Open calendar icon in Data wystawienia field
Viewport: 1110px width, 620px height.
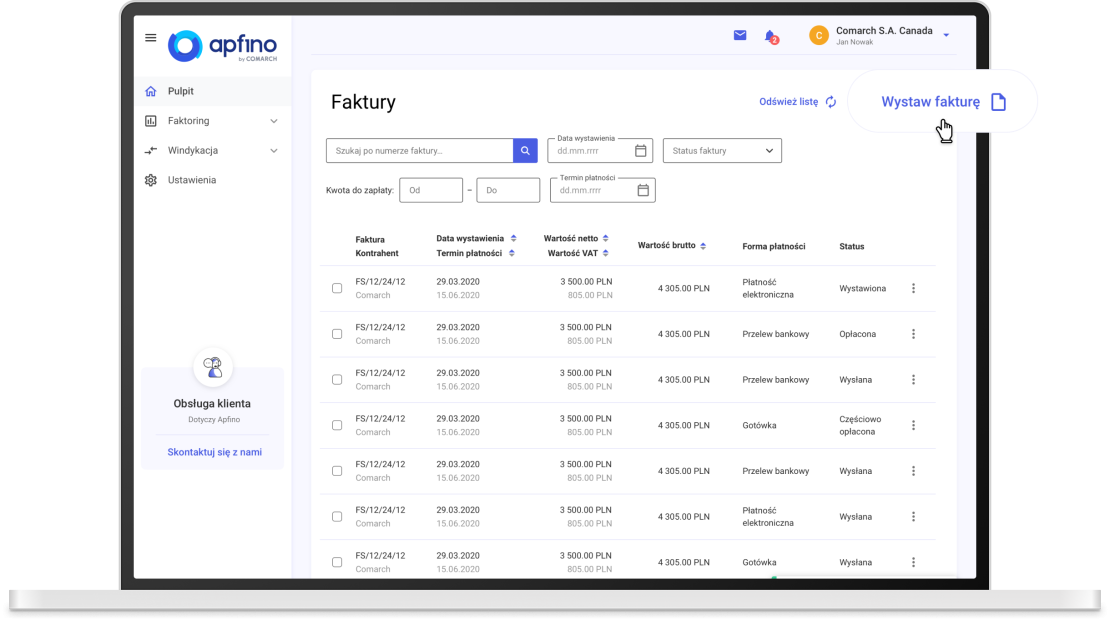coord(641,151)
